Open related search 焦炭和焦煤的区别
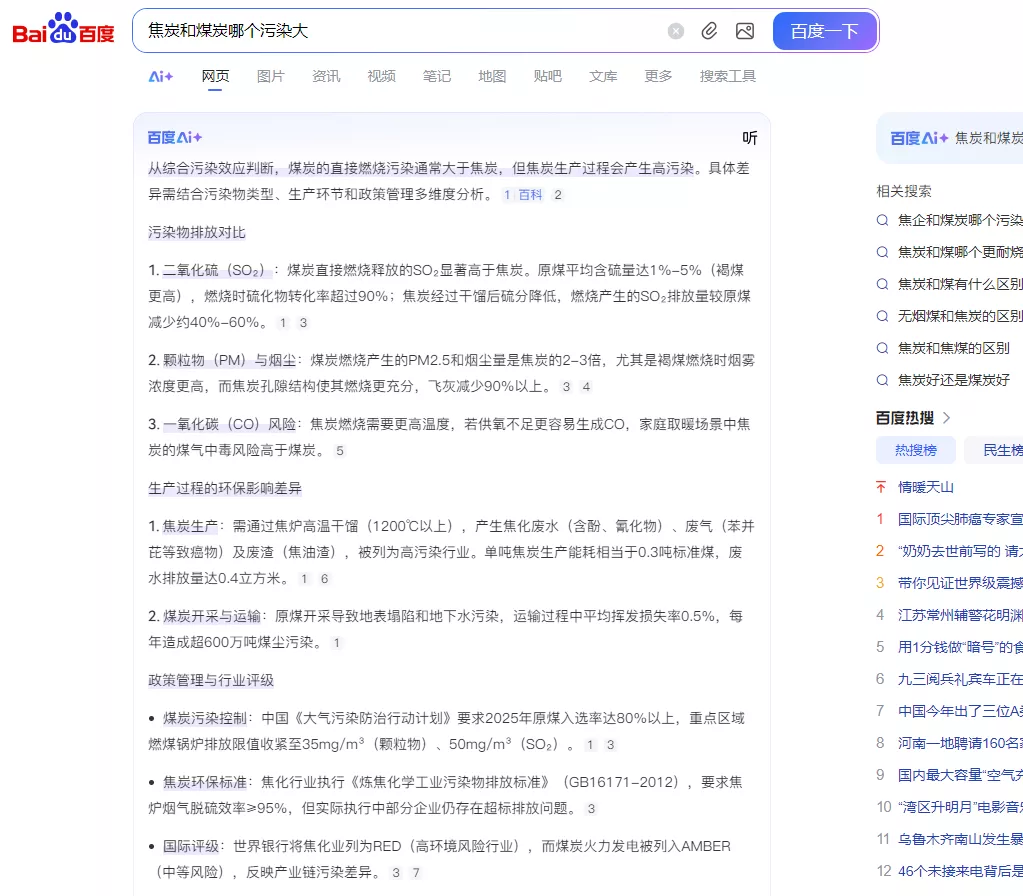The width and height of the screenshot is (1023, 896). click(x=953, y=348)
